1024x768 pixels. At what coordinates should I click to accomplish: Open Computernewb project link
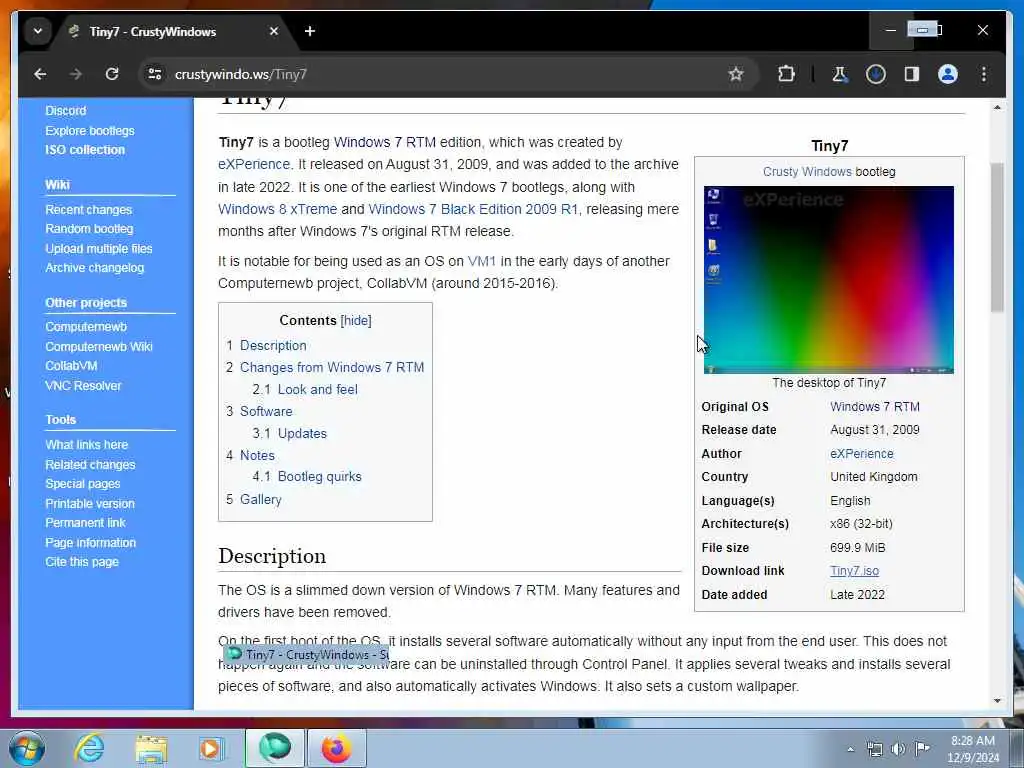point(86,327)
